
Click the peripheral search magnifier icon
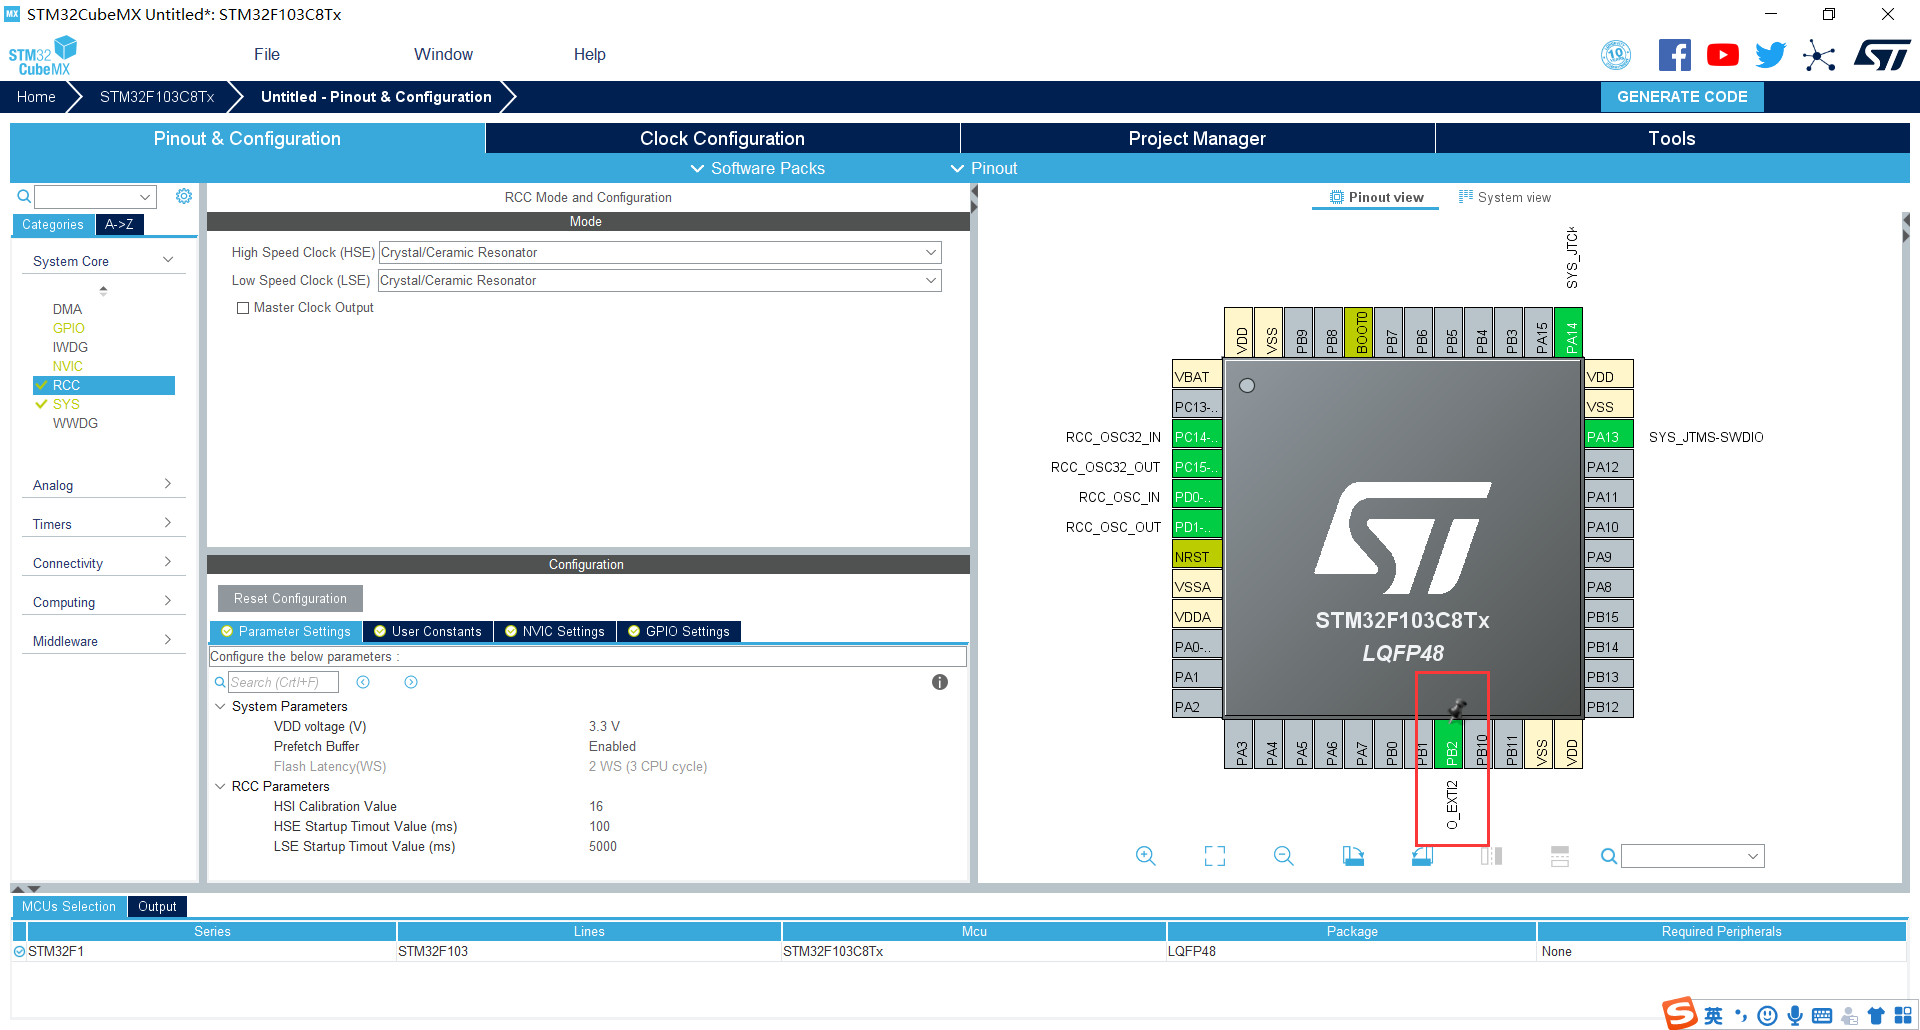point(24,196)
